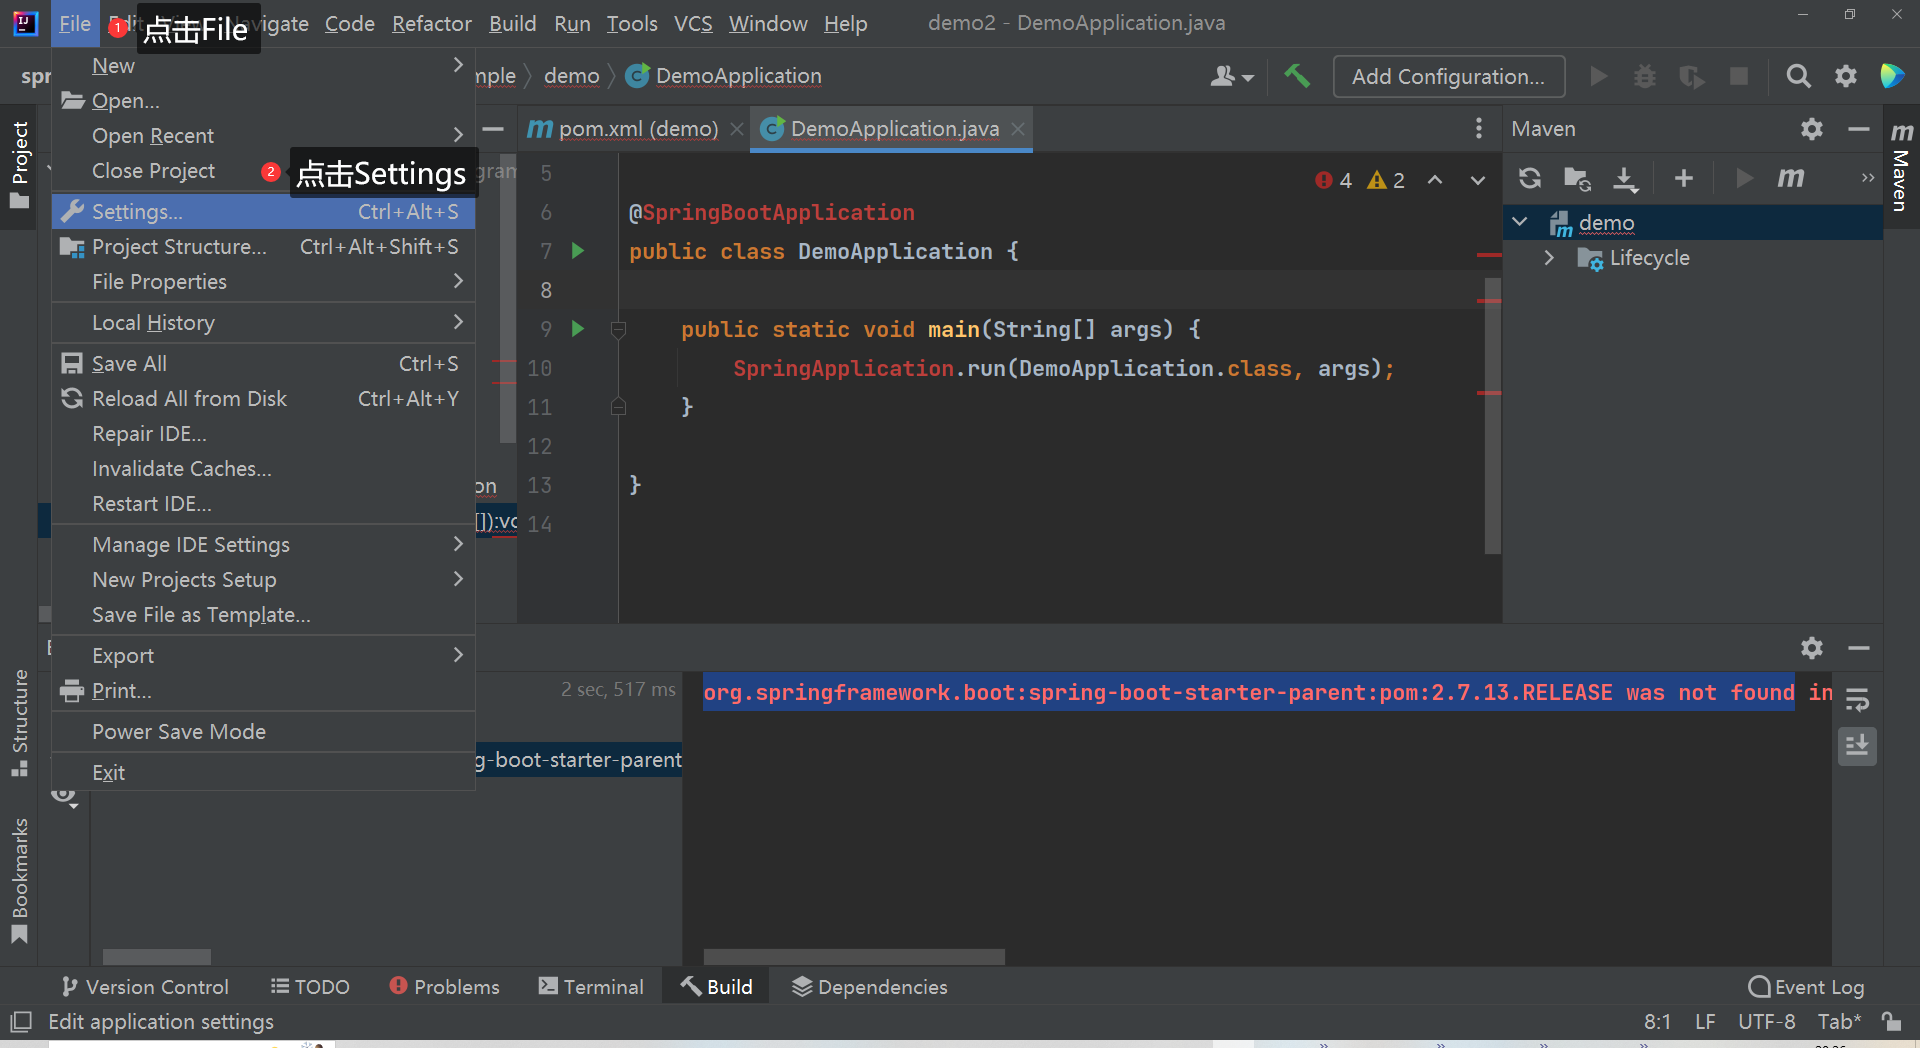
Task: Toggle the Structure side tool window
Action: pyautogui.click(x=19, y=722)
